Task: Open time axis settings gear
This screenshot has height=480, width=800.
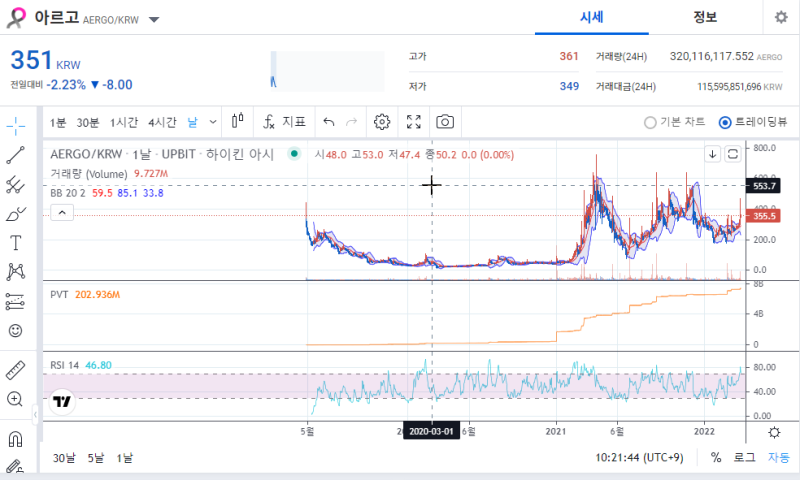Action: pyautogui.click(x=774, y=433)
